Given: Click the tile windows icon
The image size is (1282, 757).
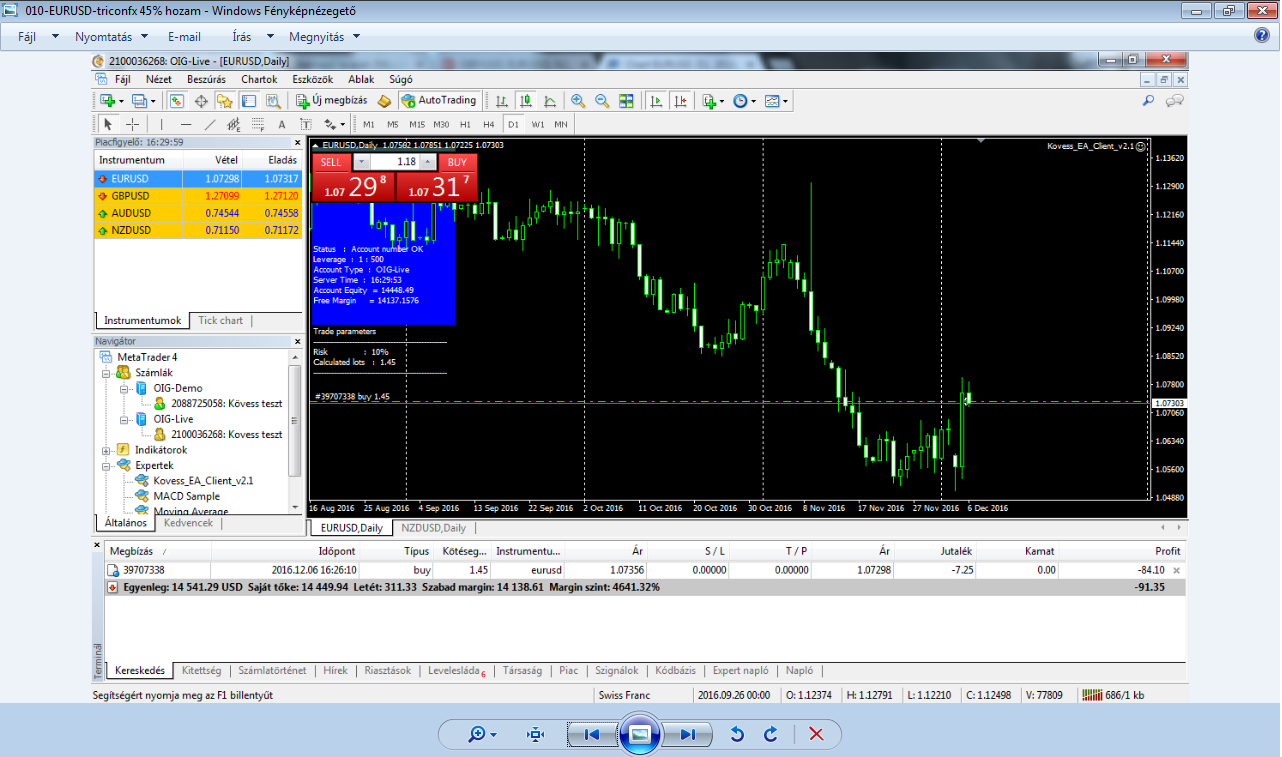Looking at the screenshot, I should (626, 101).
